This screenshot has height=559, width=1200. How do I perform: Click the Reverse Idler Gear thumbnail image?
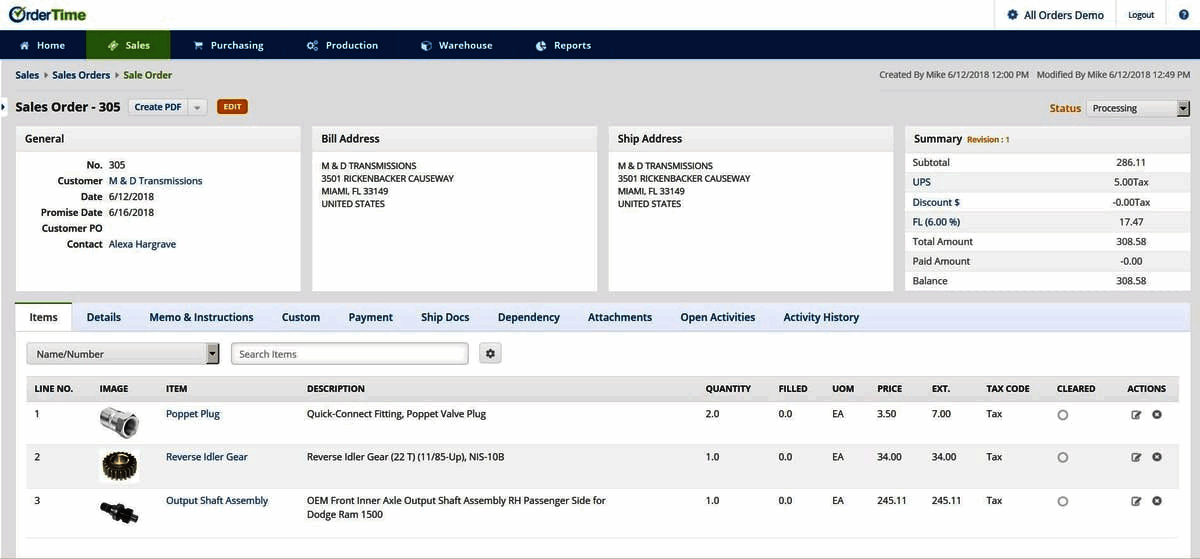click(x=119, y=465)
